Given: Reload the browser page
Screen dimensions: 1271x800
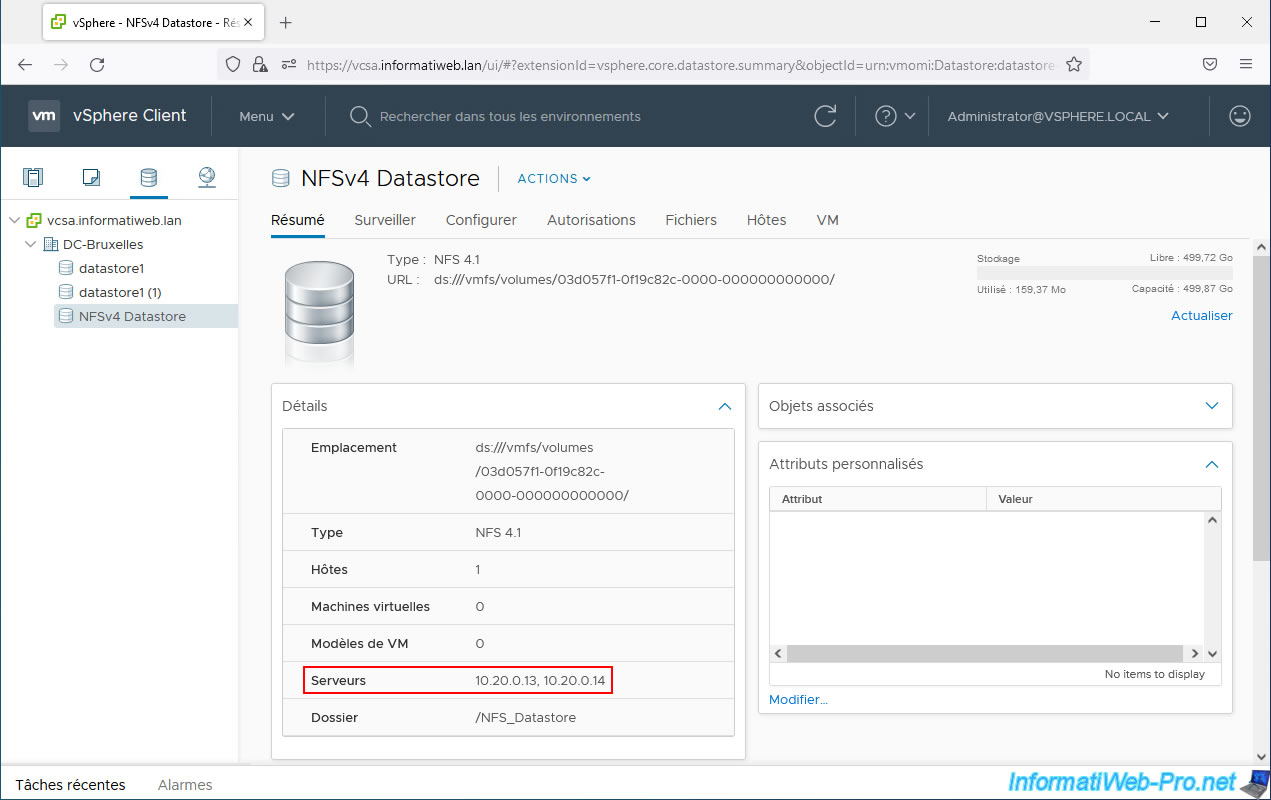Looking at the screenshot, I should pyautogui.click(x=97, y=64).
